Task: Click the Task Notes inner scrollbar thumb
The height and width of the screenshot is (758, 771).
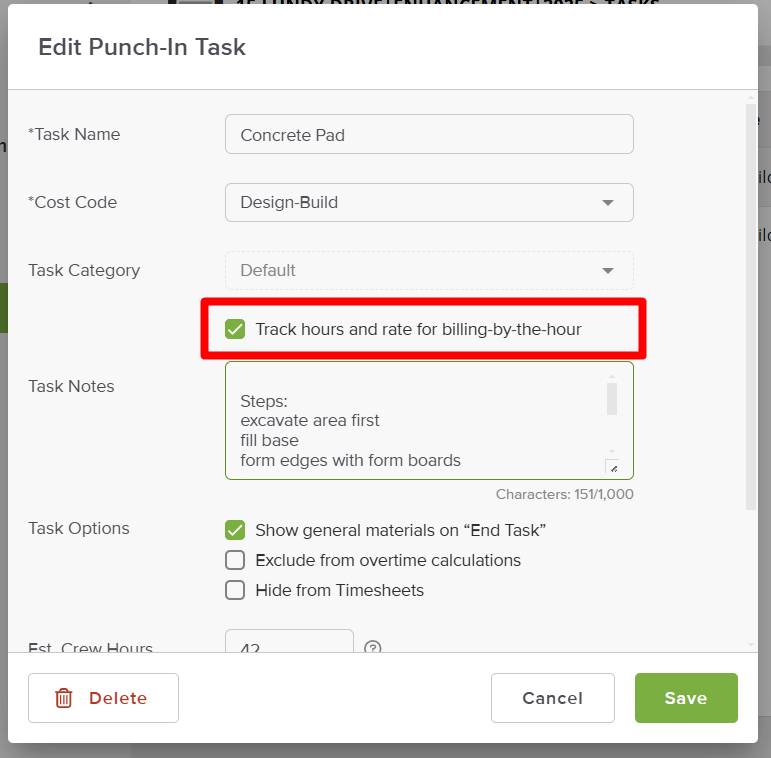Action: point(612,399)
